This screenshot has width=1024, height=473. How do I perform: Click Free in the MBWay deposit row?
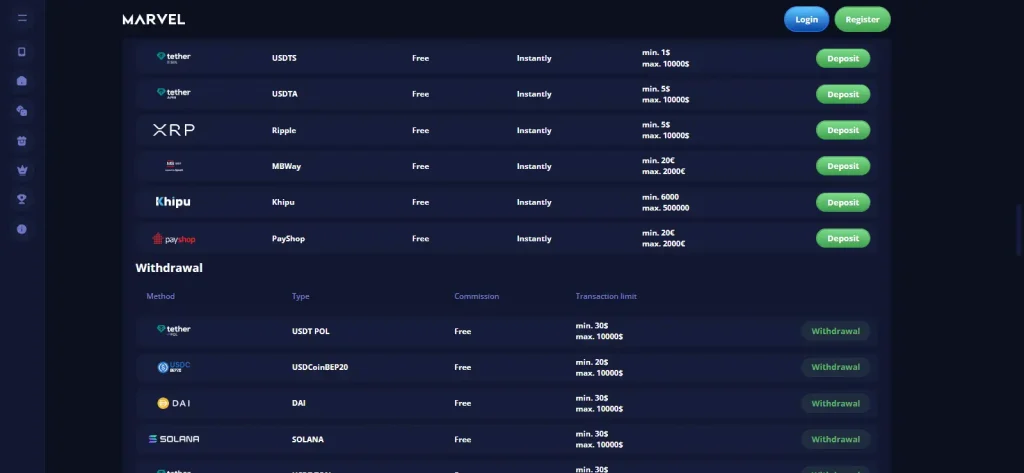pos(421,166)
